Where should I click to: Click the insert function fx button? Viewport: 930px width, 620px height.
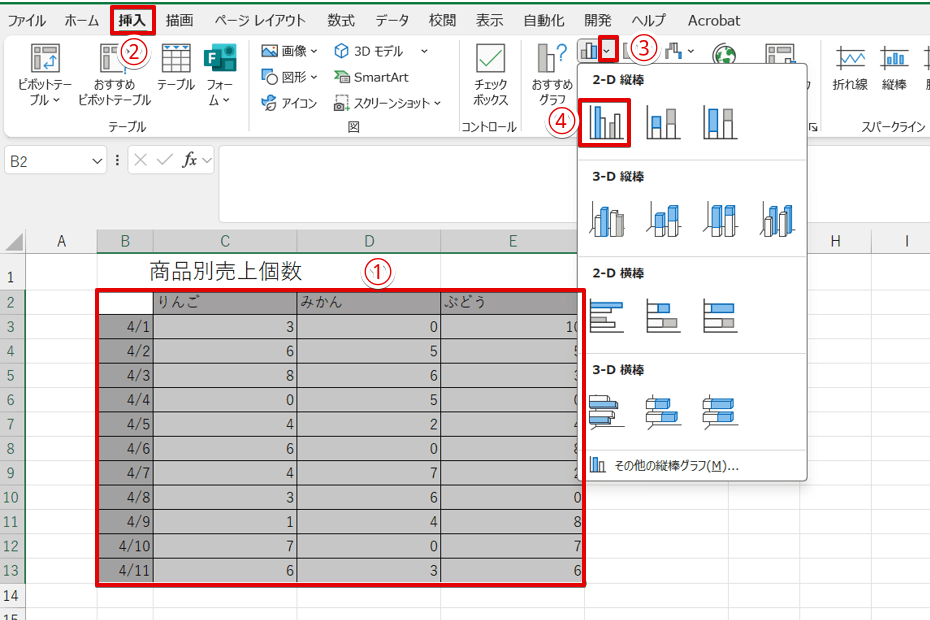pos(189,160)
